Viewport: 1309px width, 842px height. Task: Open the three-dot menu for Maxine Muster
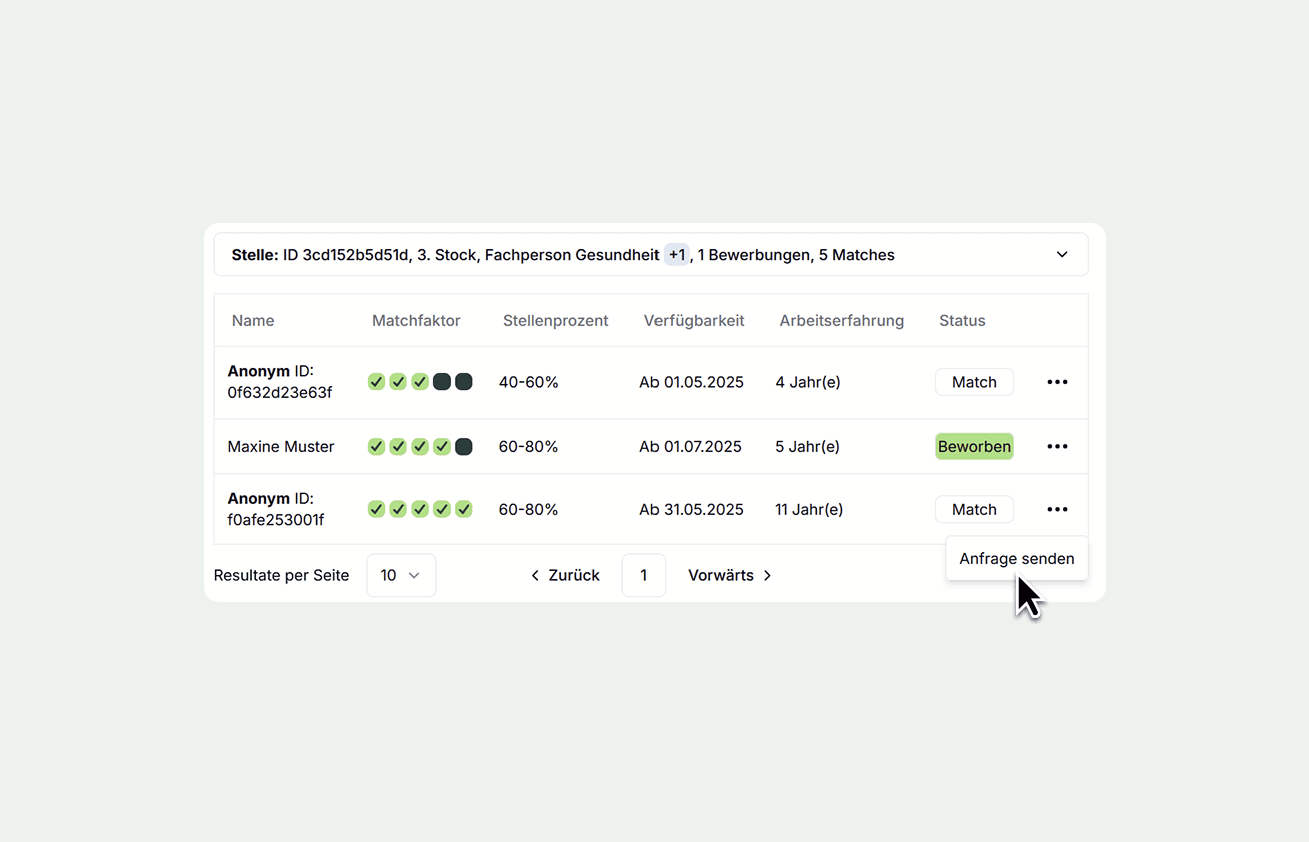pyautogui.click(x=1057, y=447)
